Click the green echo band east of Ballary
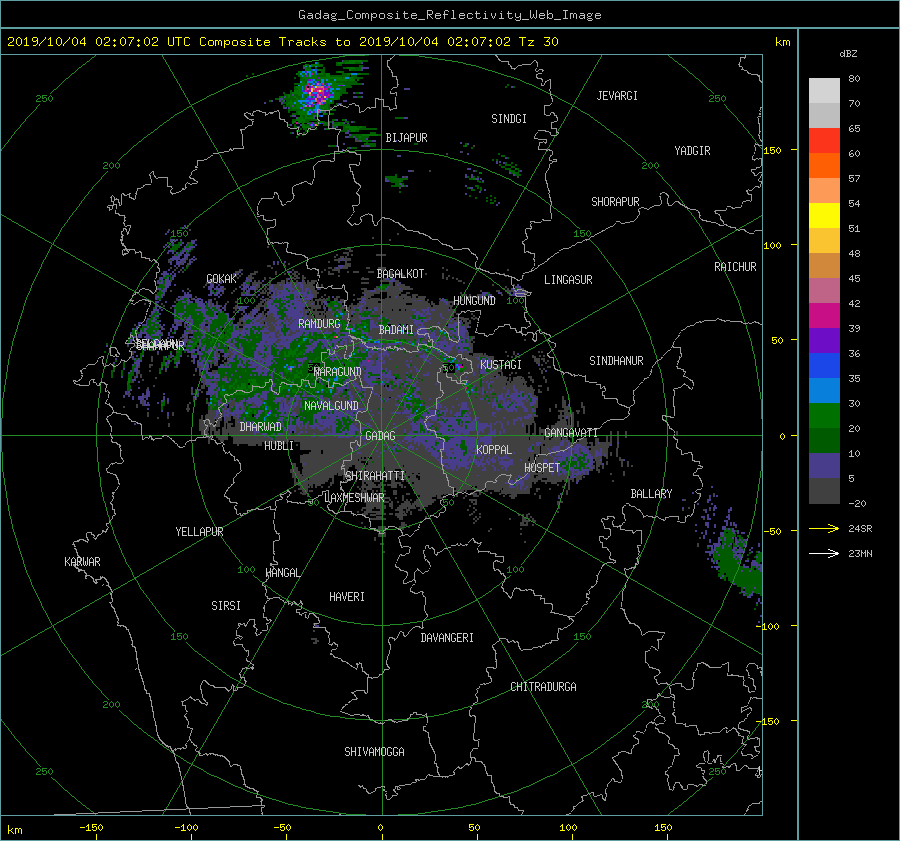The width and height of the screenshot is (900, 841). tap(737, 563)
